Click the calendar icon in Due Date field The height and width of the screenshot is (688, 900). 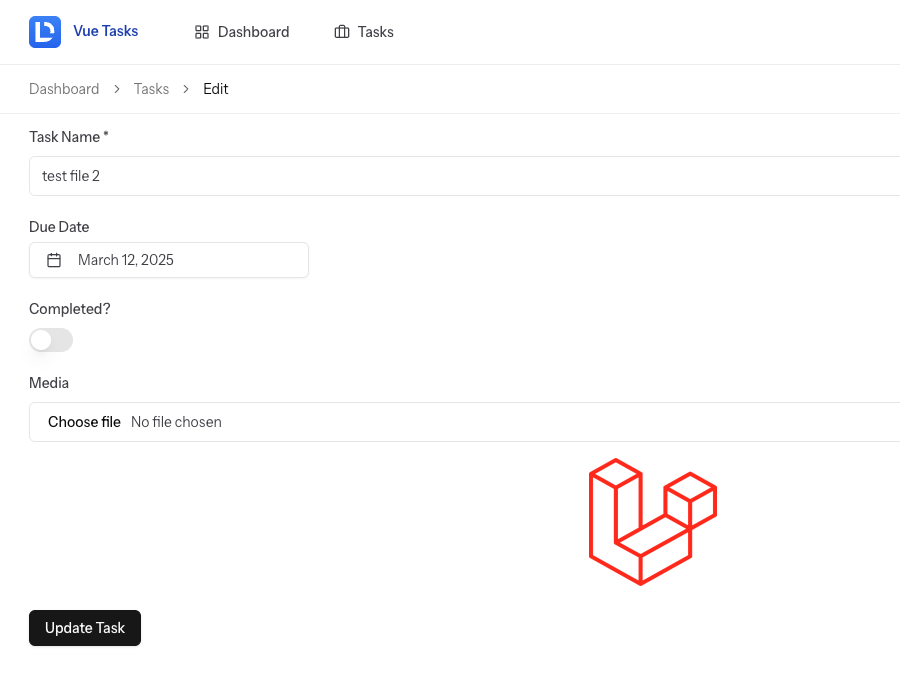pos(54,260)
